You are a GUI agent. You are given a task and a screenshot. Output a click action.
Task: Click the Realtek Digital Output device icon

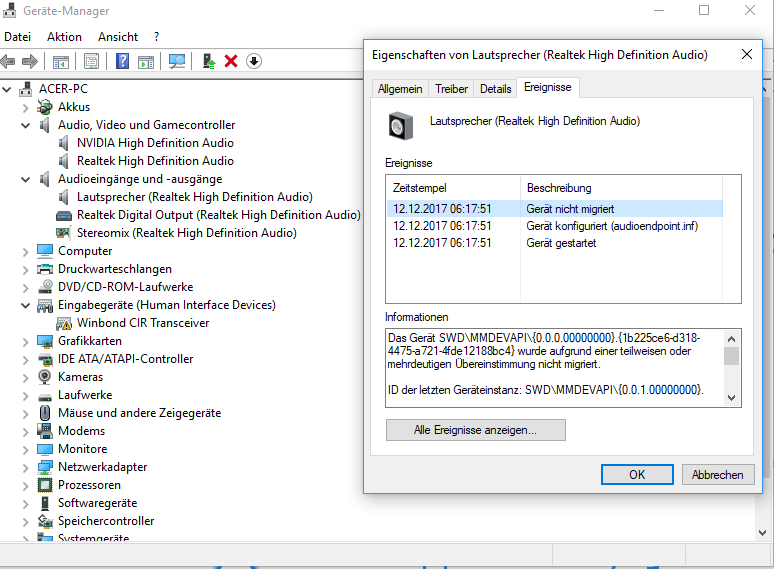(x=64, y=216)
